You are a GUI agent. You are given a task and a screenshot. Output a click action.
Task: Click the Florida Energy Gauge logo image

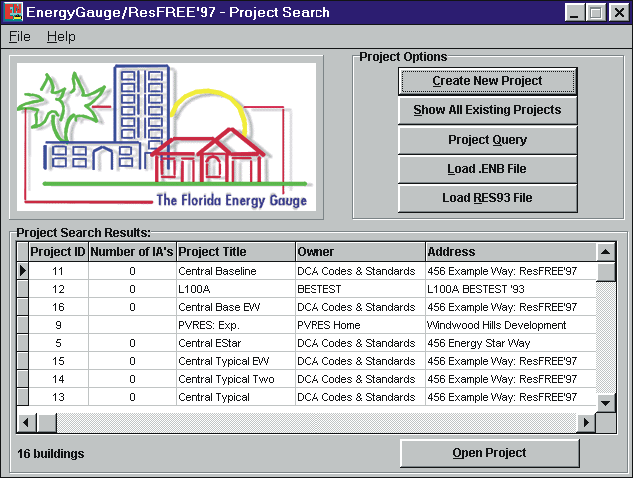tap(166, 137)
